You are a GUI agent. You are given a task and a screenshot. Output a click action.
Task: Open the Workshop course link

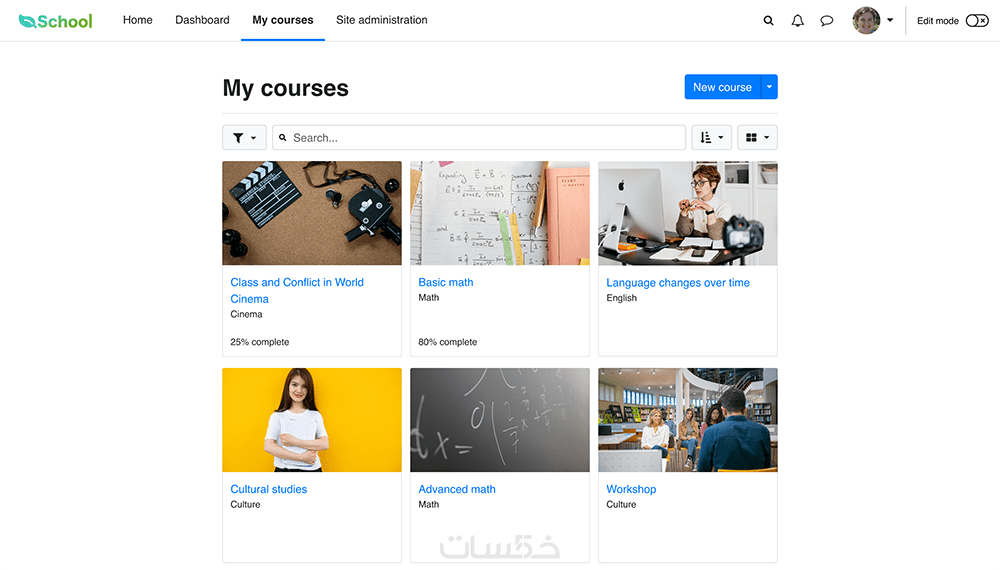click(631, 489)
